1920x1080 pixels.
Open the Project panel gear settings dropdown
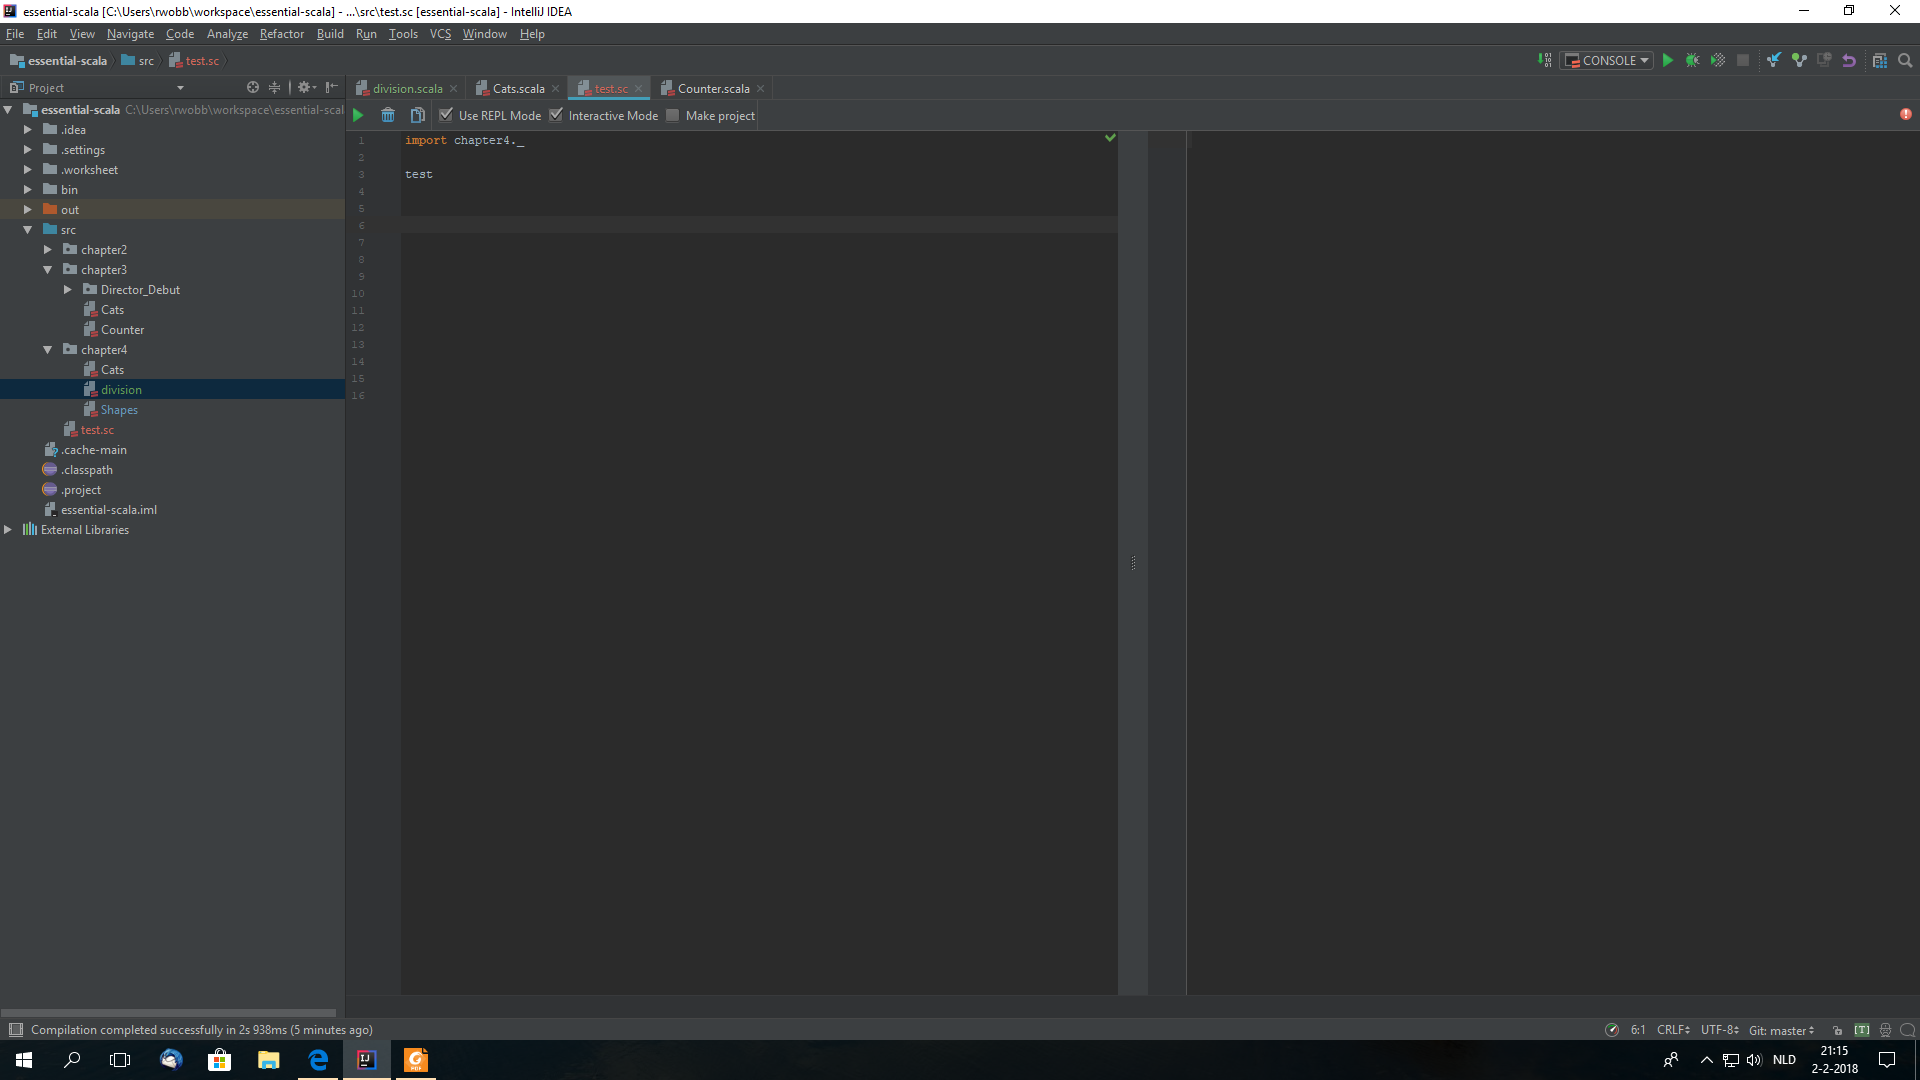[307, 87]
